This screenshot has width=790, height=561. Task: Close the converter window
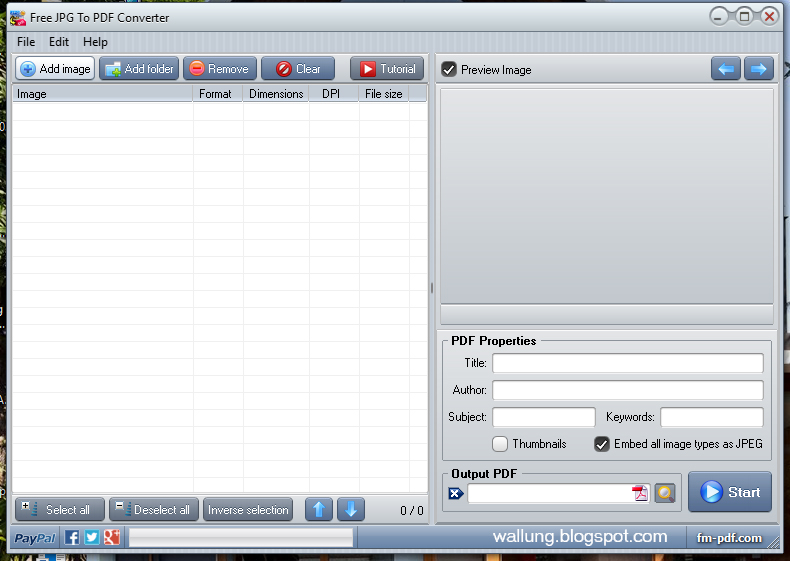point(769,17)
